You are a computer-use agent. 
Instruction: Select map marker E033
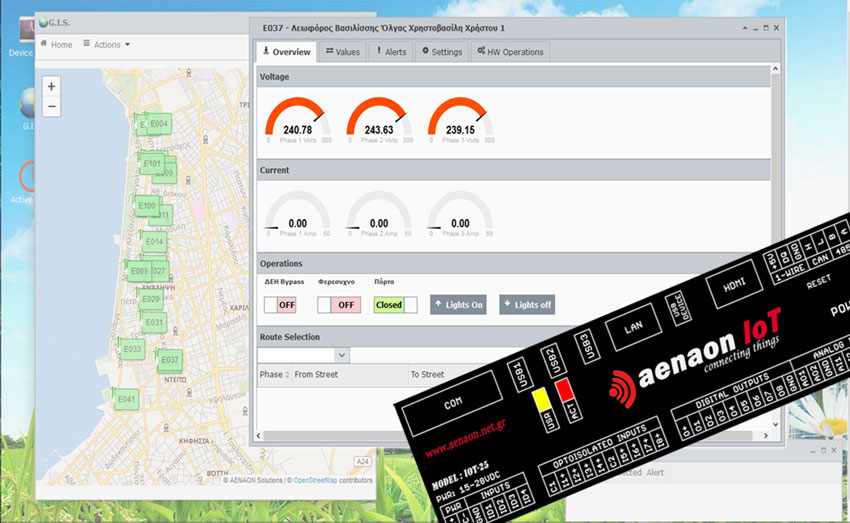pyautogui.click(x=132, y=349)
